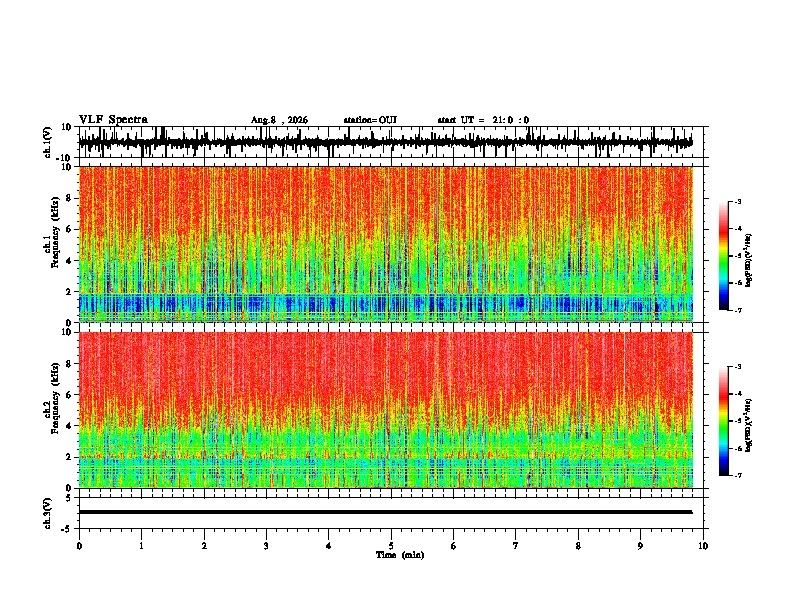
Task: Click the black ch.3 signal line
Action: coord(386,512)
